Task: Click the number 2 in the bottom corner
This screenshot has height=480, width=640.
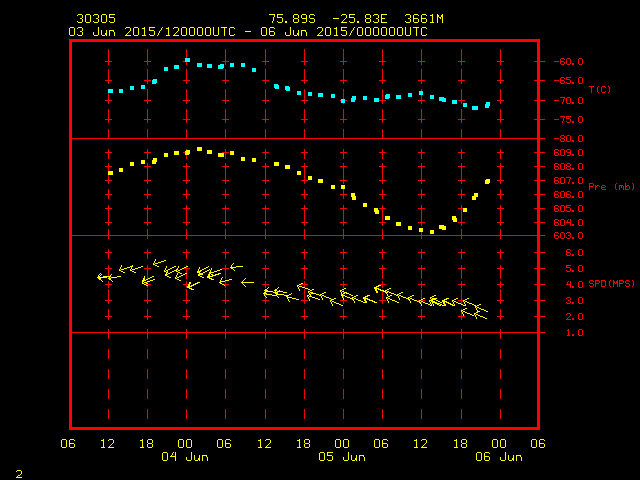Action: 19,474
